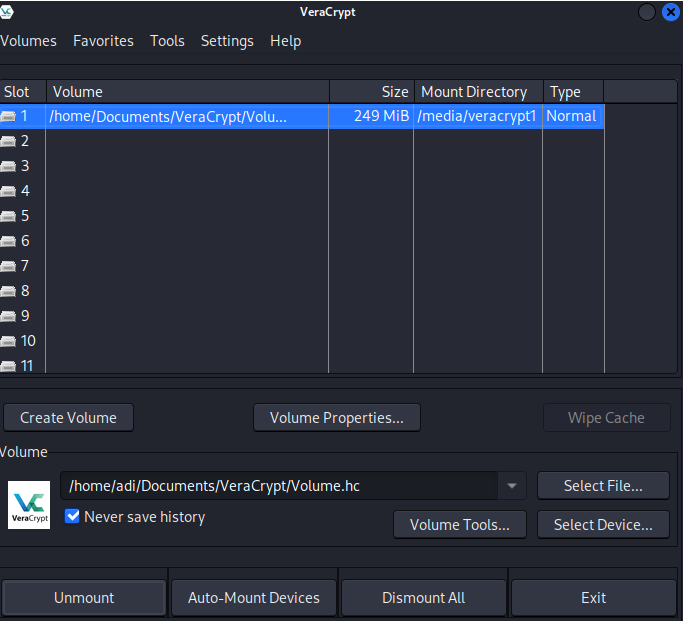Click the VeraCrypt logo beside the volume path

click(29, 505)
